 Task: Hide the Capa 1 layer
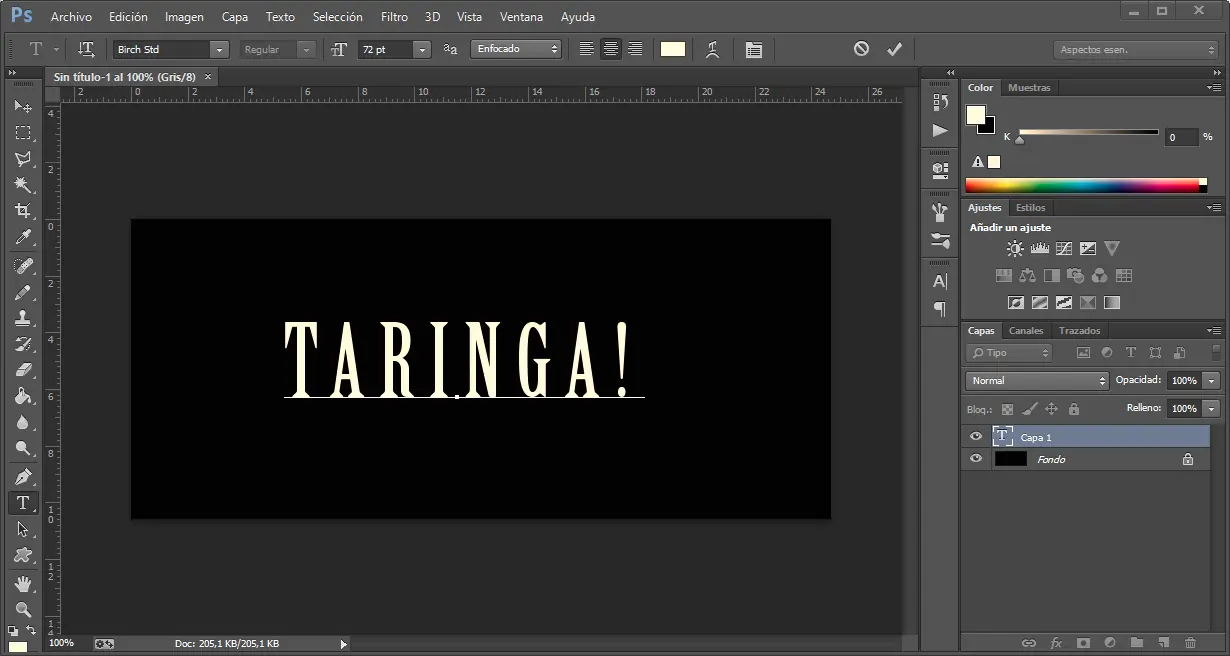976,436
